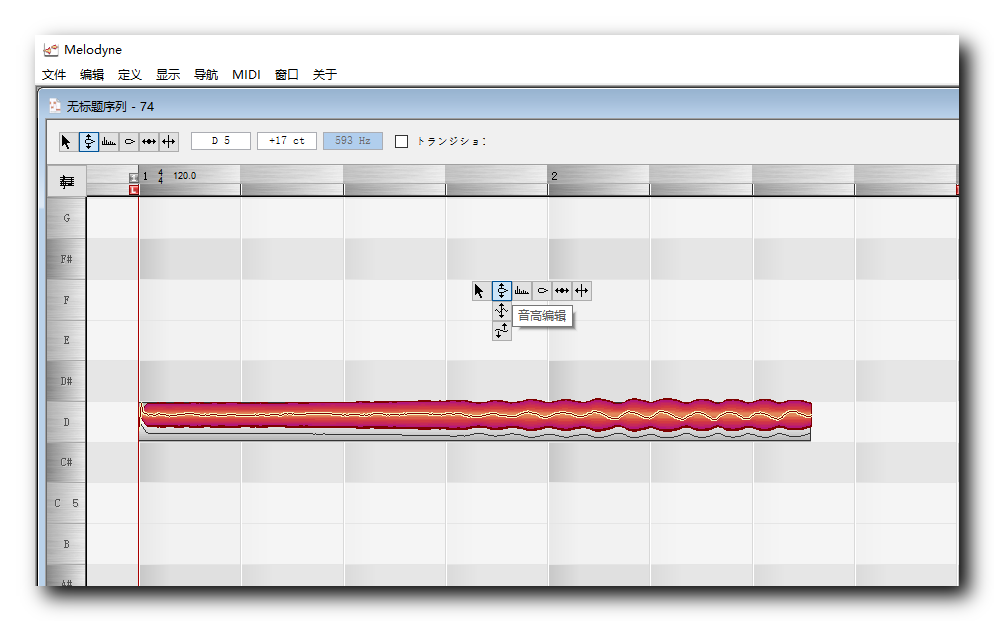Choose formant tool in floating tool palette
The image size is (994, 621).
coord(522,291)
